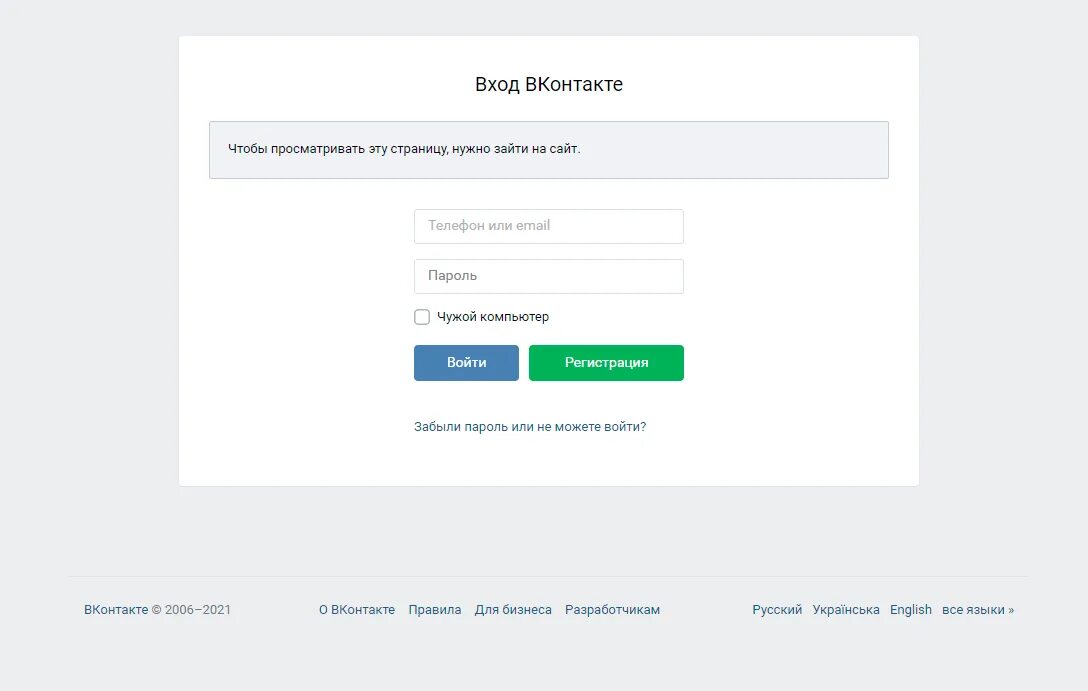Switch language to 'English'
Viewport: 1088px width, 691px height.
[x=910, y=610]
